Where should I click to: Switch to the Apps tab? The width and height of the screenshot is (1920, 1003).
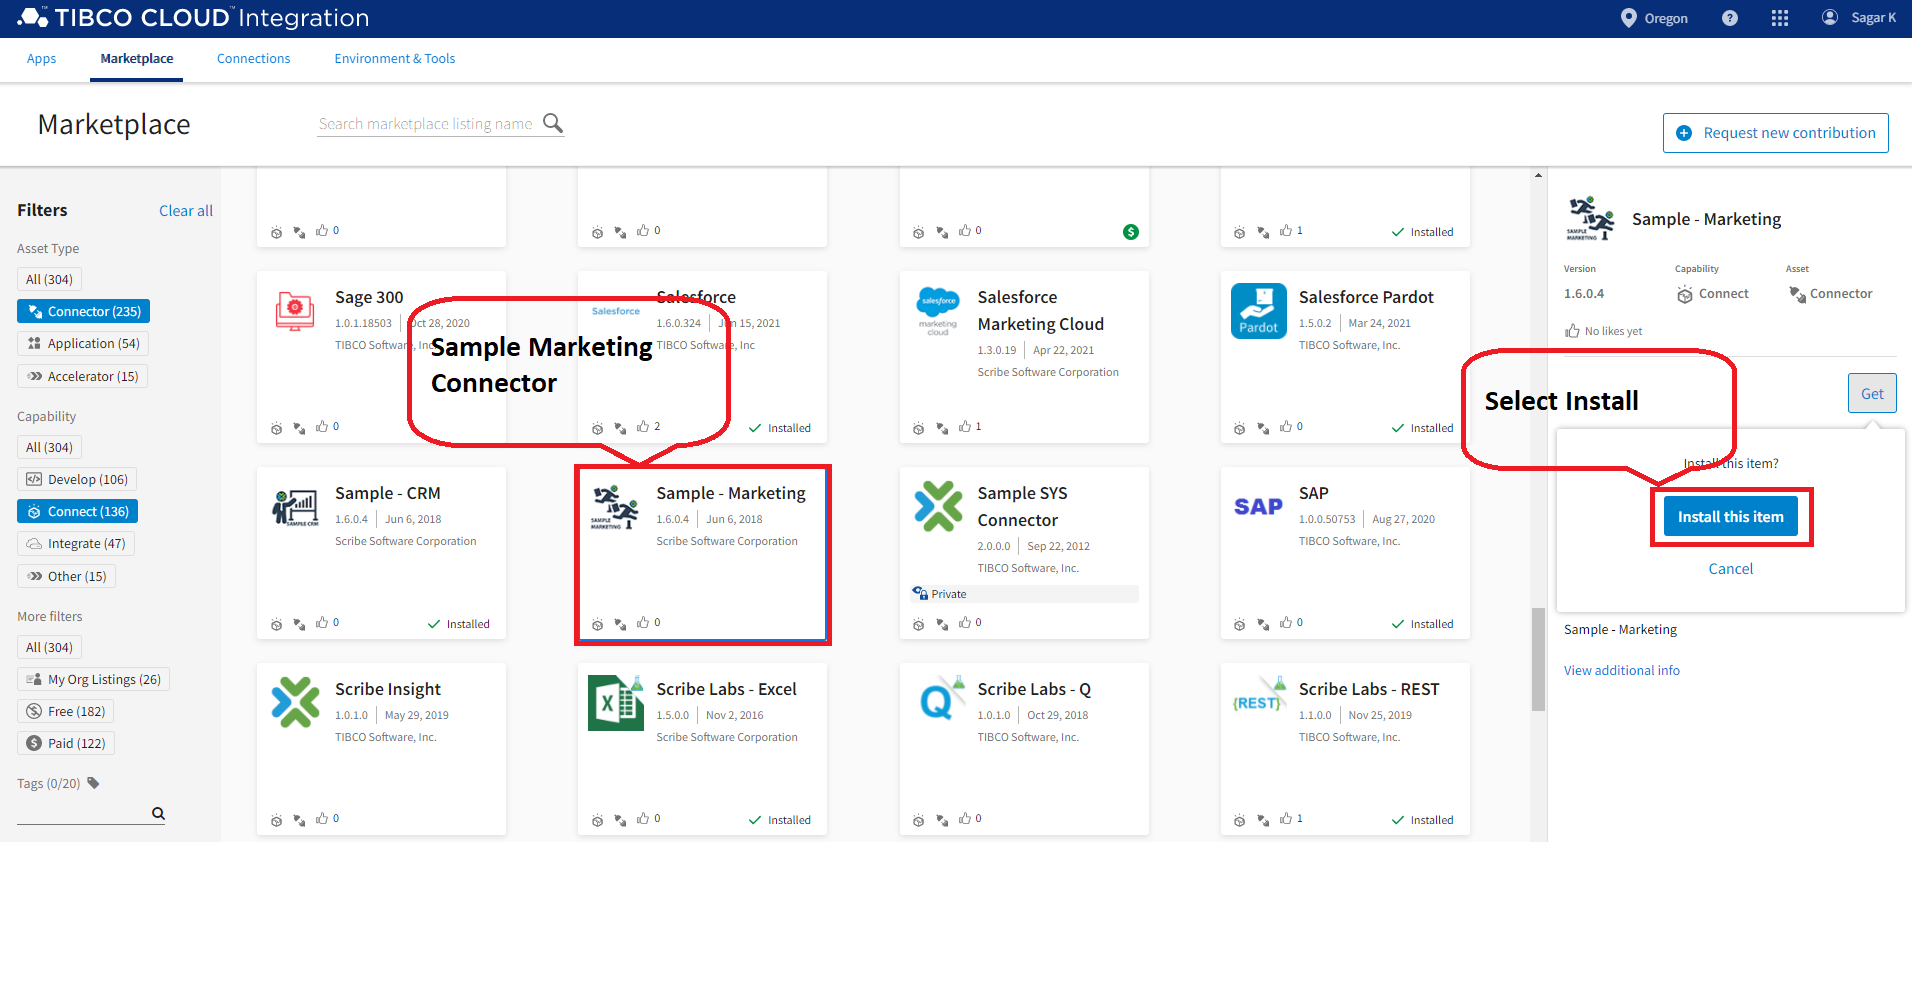pyautogui.click(x=42, y=59)
